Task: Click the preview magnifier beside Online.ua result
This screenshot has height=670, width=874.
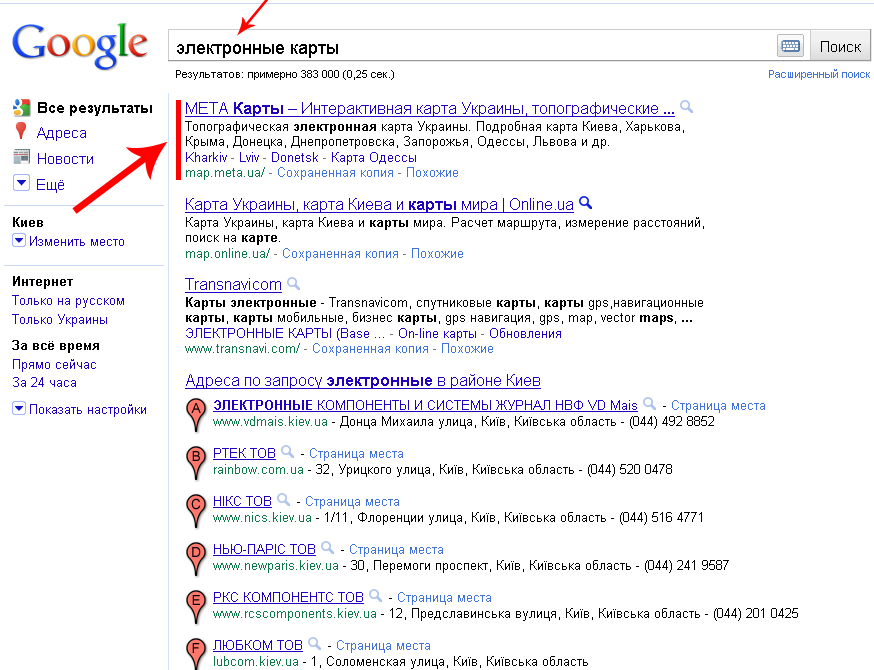Action: tap(585, 203)
